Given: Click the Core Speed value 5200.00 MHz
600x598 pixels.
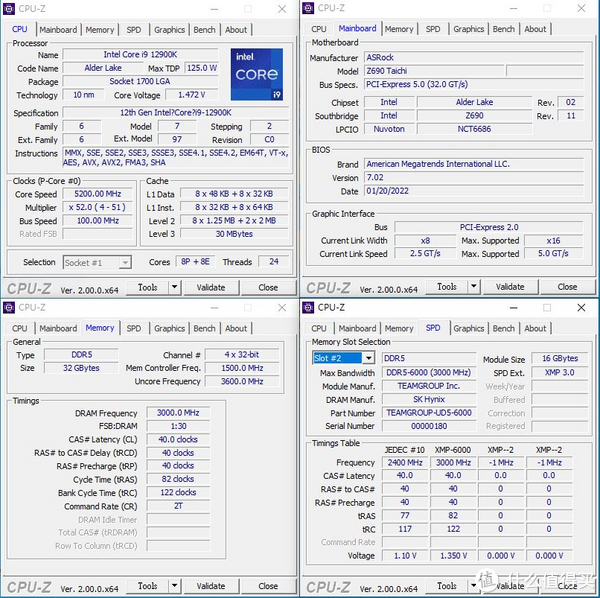Looking at the screenshot, I should 98,194.
